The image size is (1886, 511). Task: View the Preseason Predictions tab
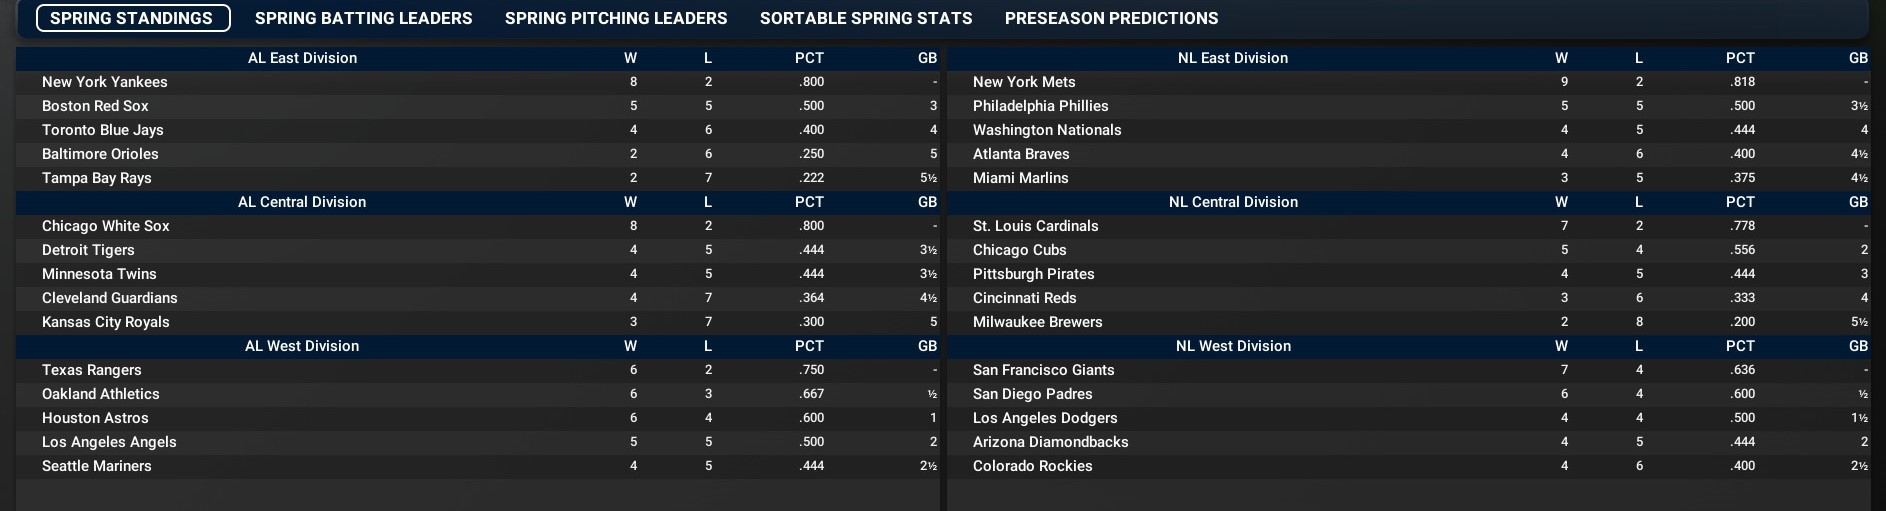[1111, 18]
